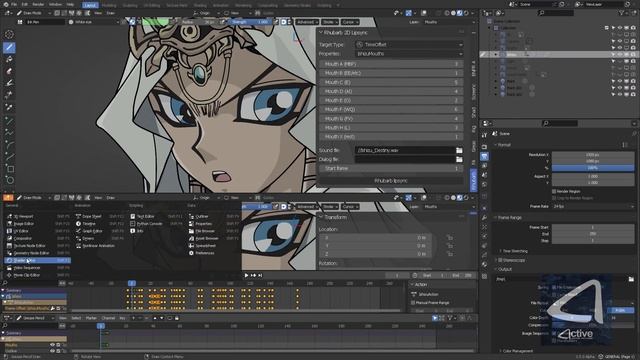Open the Render menu
The image size is (640, 360).
(38, 4)
